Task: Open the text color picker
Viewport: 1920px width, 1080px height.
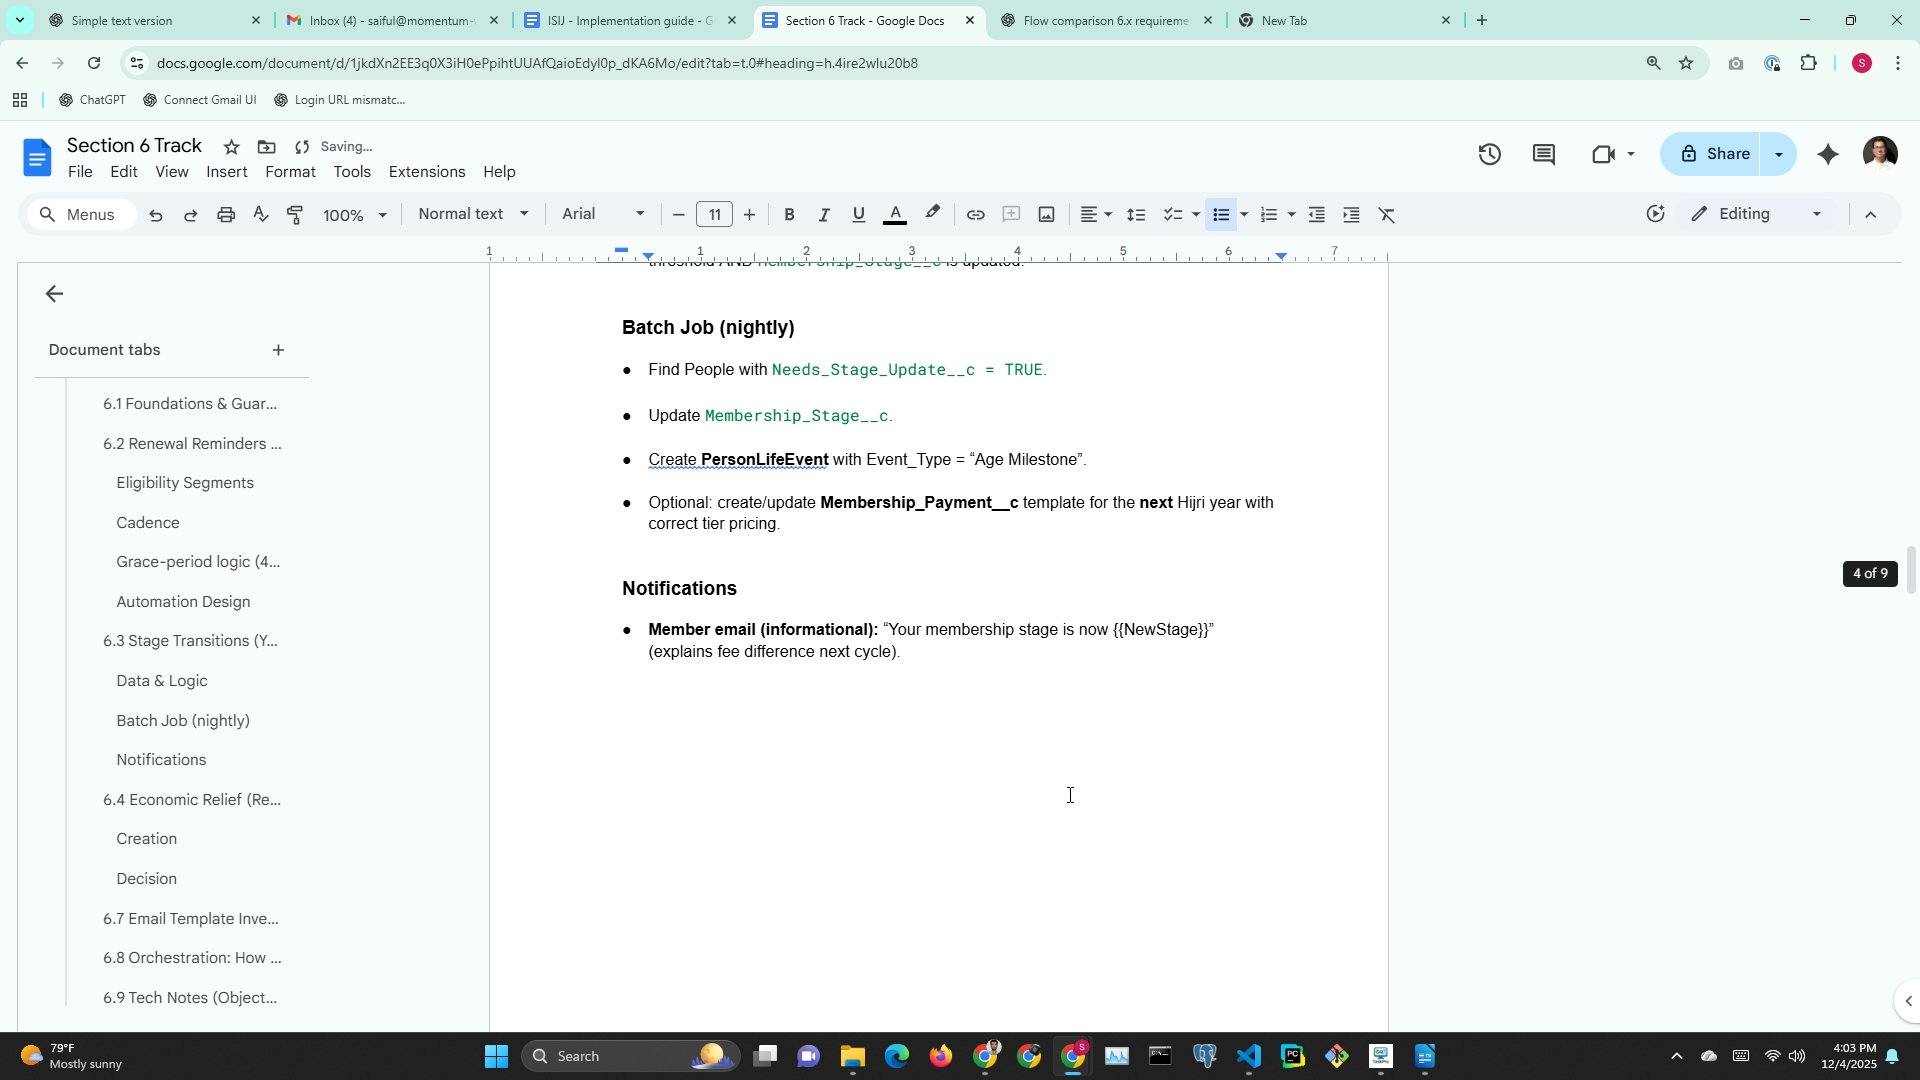Action: (x=895, y=215)
